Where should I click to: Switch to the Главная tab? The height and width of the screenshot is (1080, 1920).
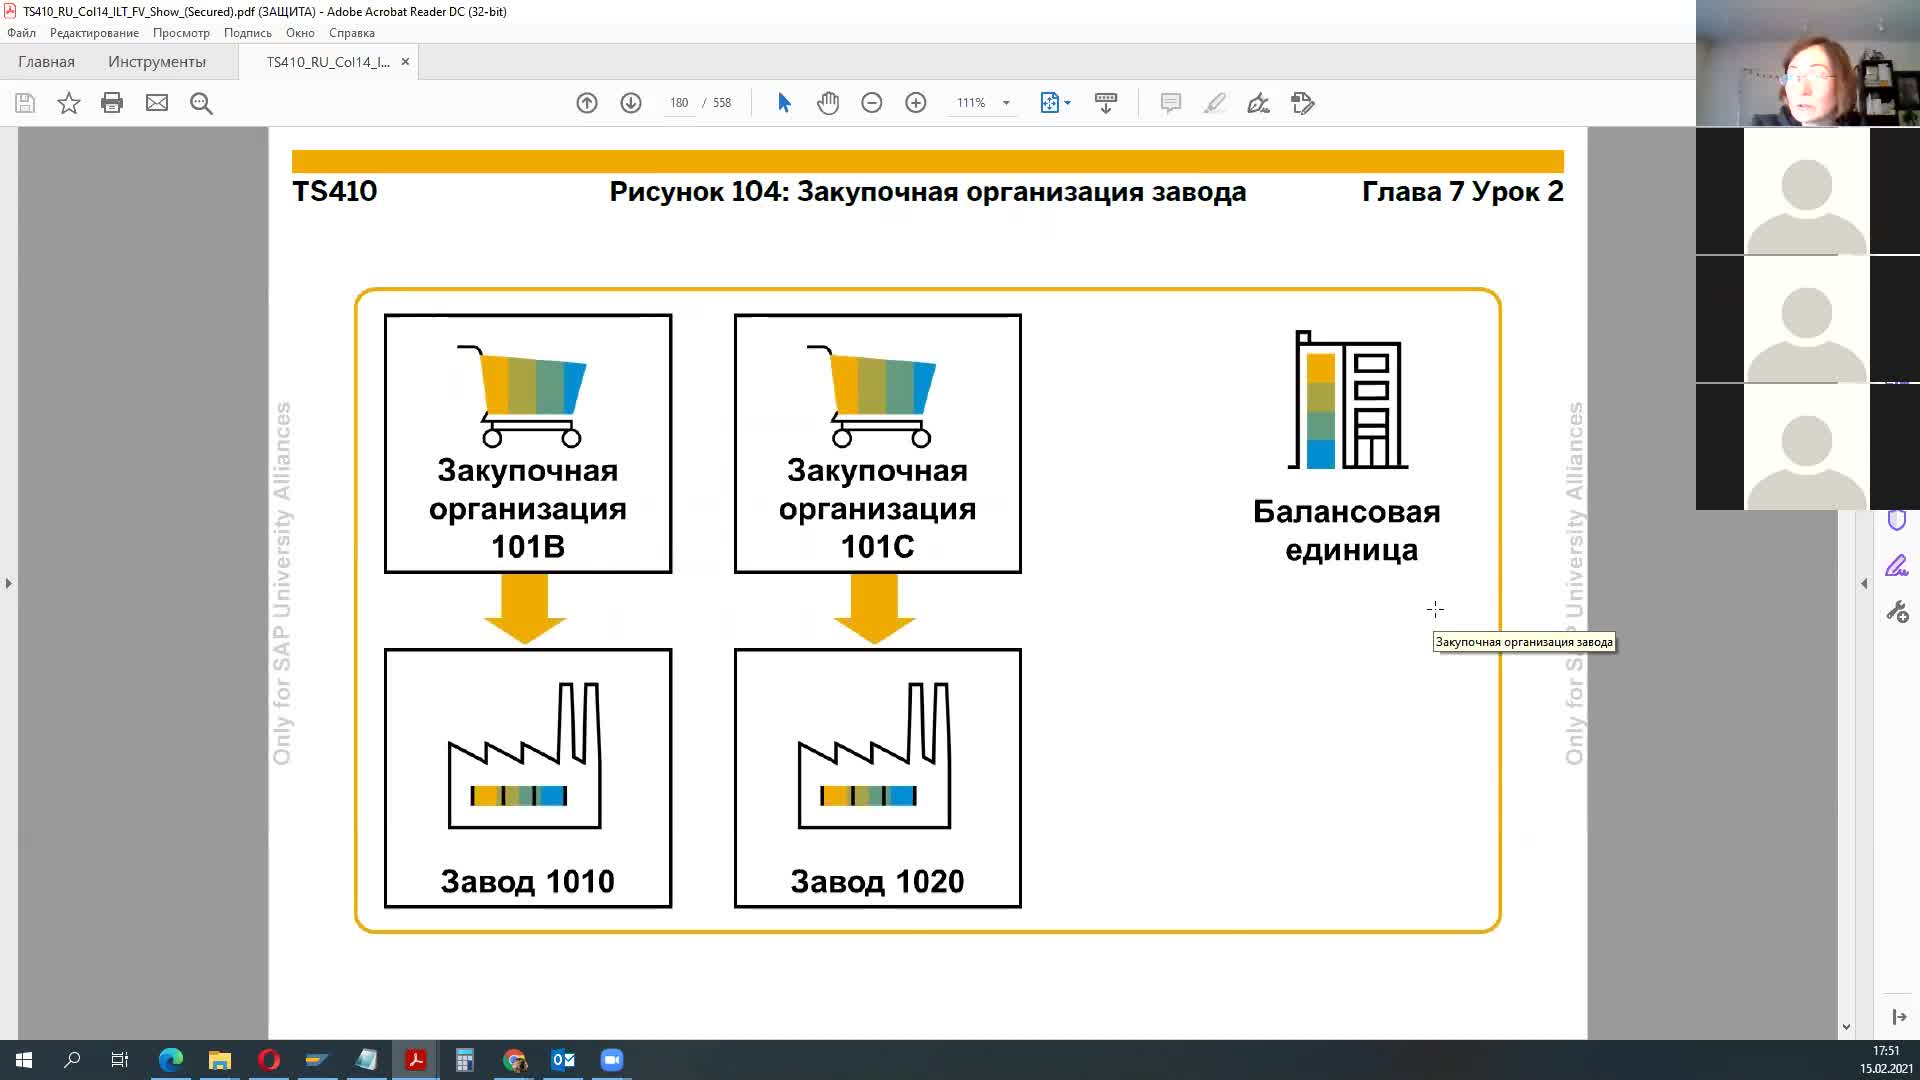[x=46, y=62]
